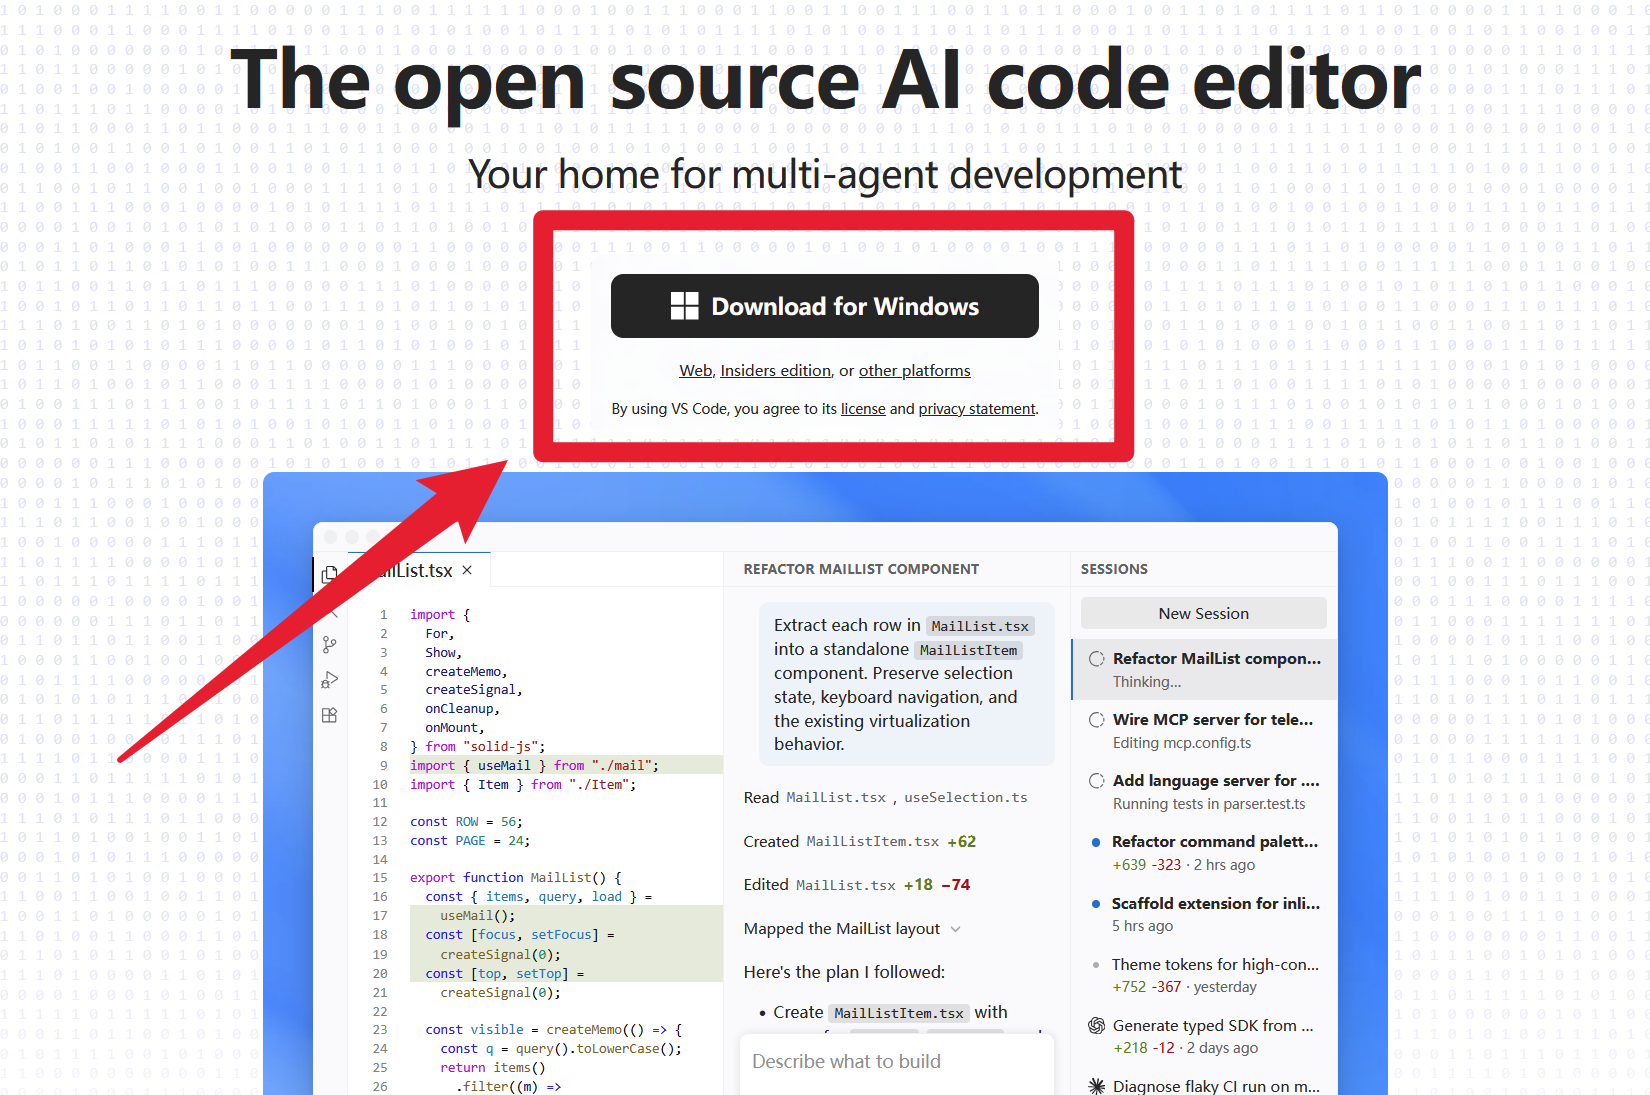Click the SESSIONS panel header
This screenshot has height=1095, width=1650.
pos(1114,569)
